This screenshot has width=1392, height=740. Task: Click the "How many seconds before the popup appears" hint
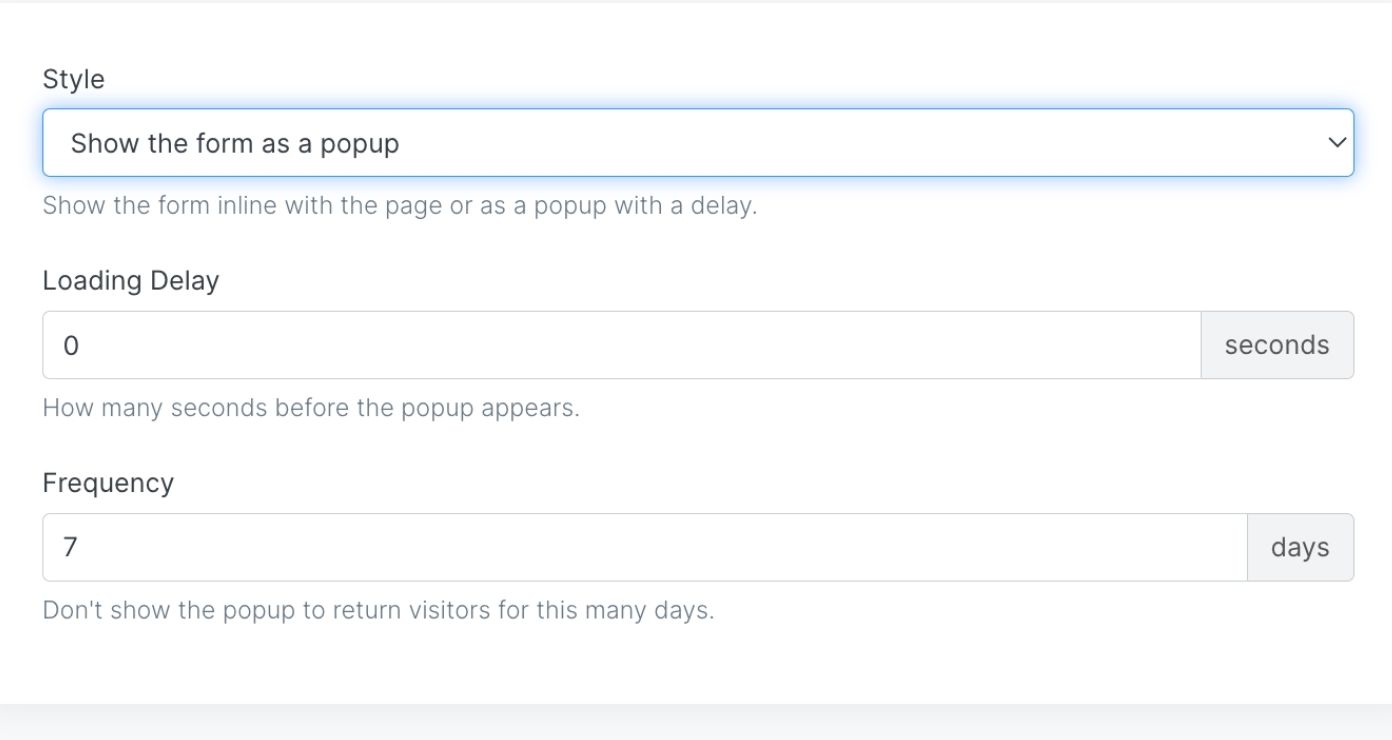point(311,408)
